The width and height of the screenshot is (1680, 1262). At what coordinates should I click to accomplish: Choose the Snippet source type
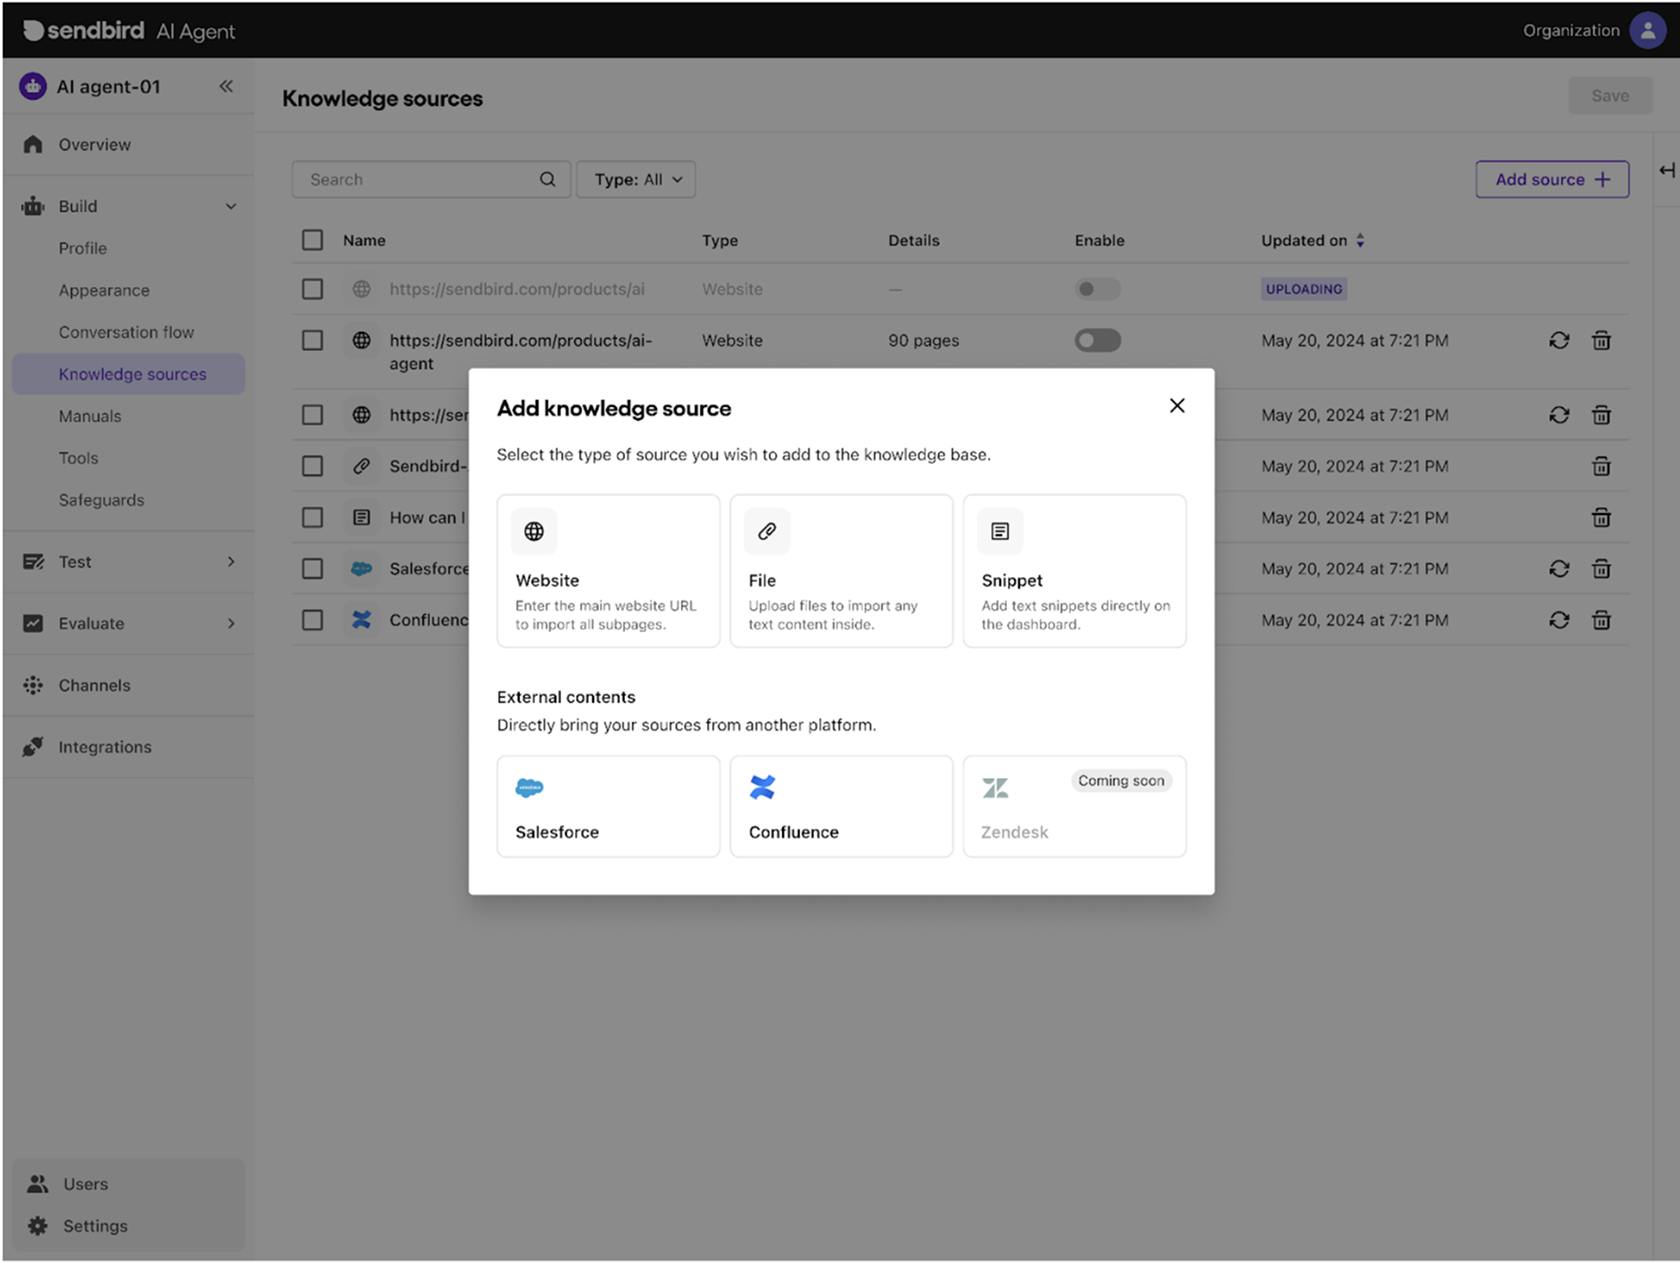1074,570
